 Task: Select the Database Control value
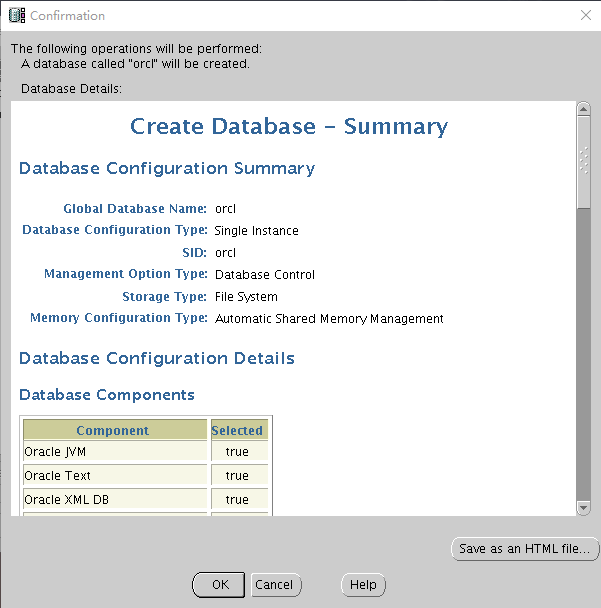tap(265, 275)
